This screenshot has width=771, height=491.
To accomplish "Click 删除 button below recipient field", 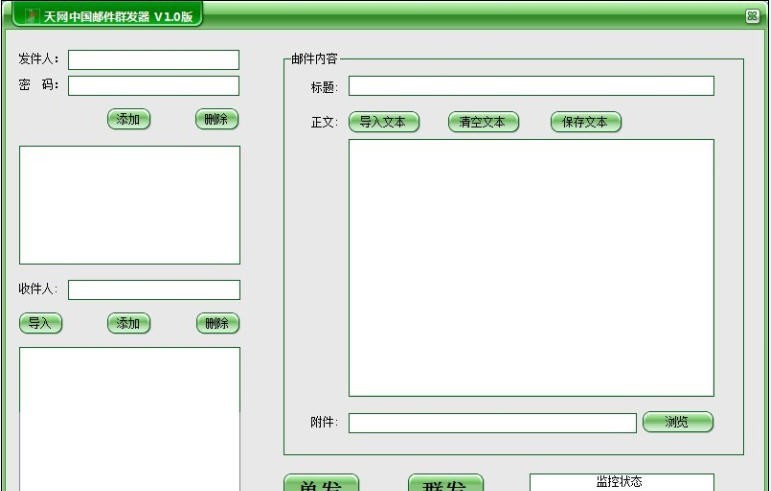I will [218, 323].
